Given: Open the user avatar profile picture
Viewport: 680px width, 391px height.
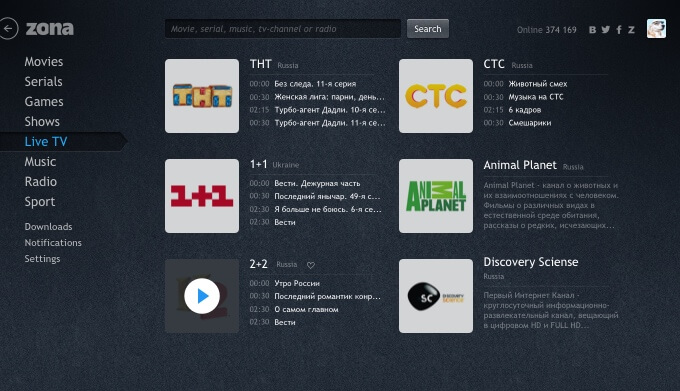Looking at the screenshot, I should pyautogui.click(x=656, y=29).
